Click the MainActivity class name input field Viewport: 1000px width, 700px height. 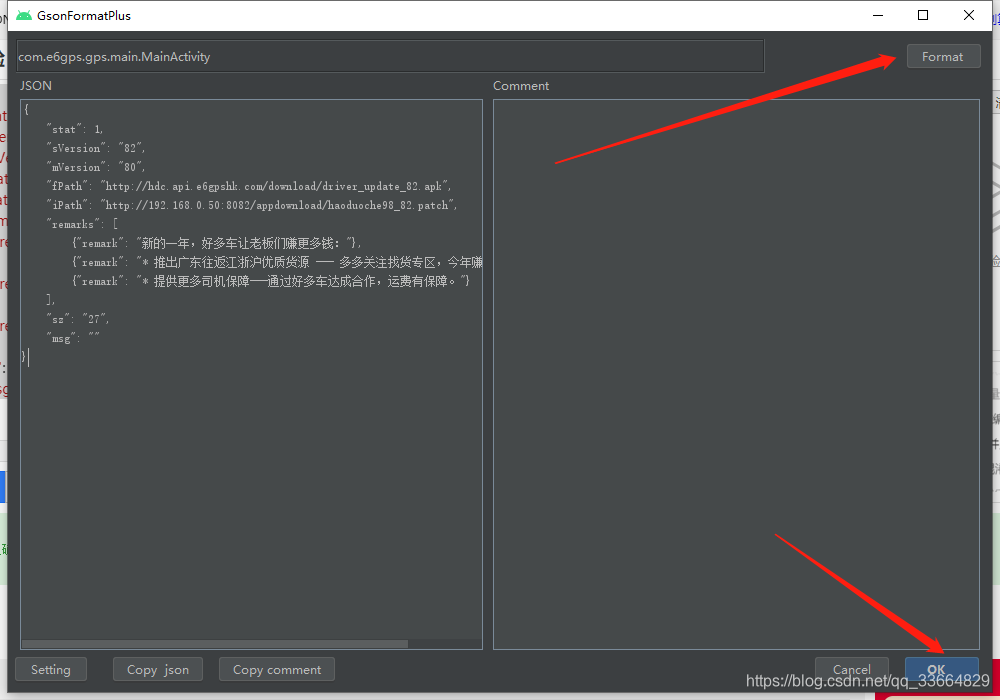pos(388,56)
